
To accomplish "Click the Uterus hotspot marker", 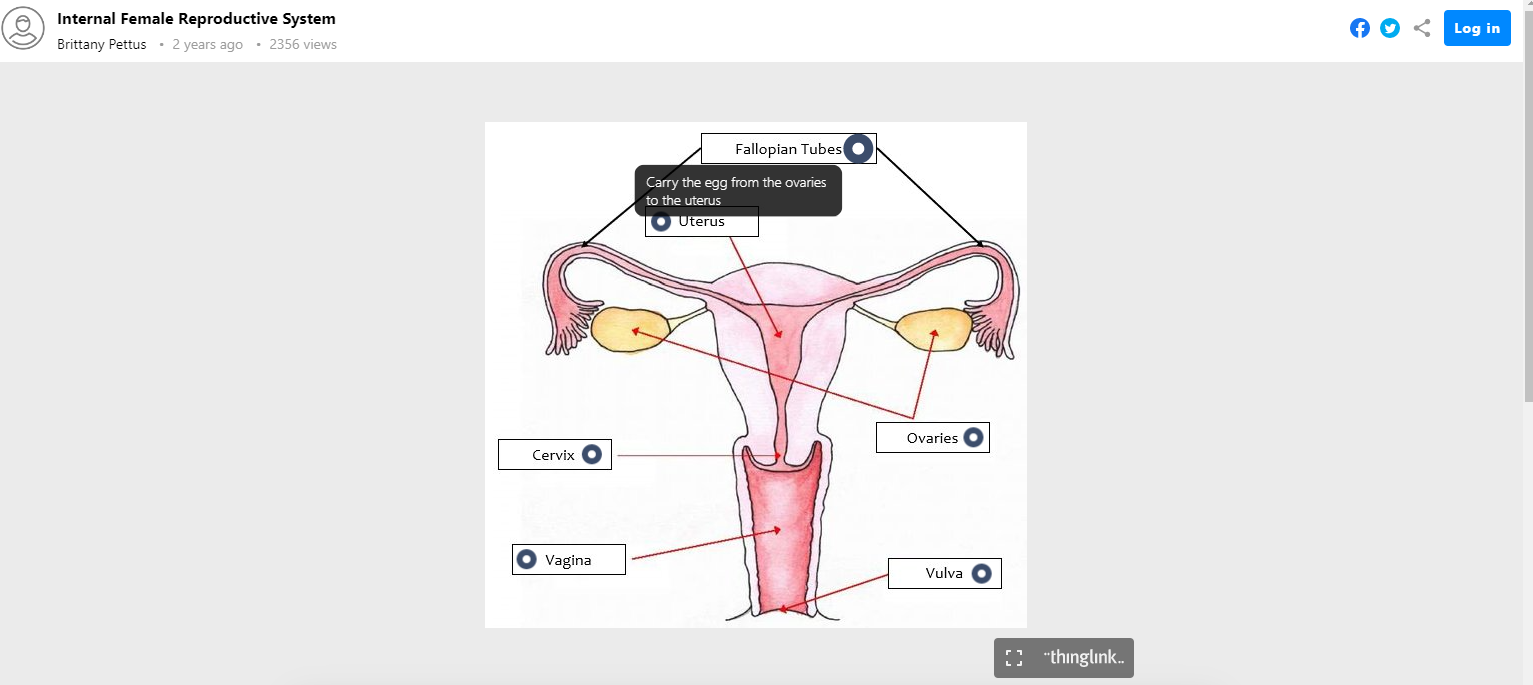I will point(660,222).
